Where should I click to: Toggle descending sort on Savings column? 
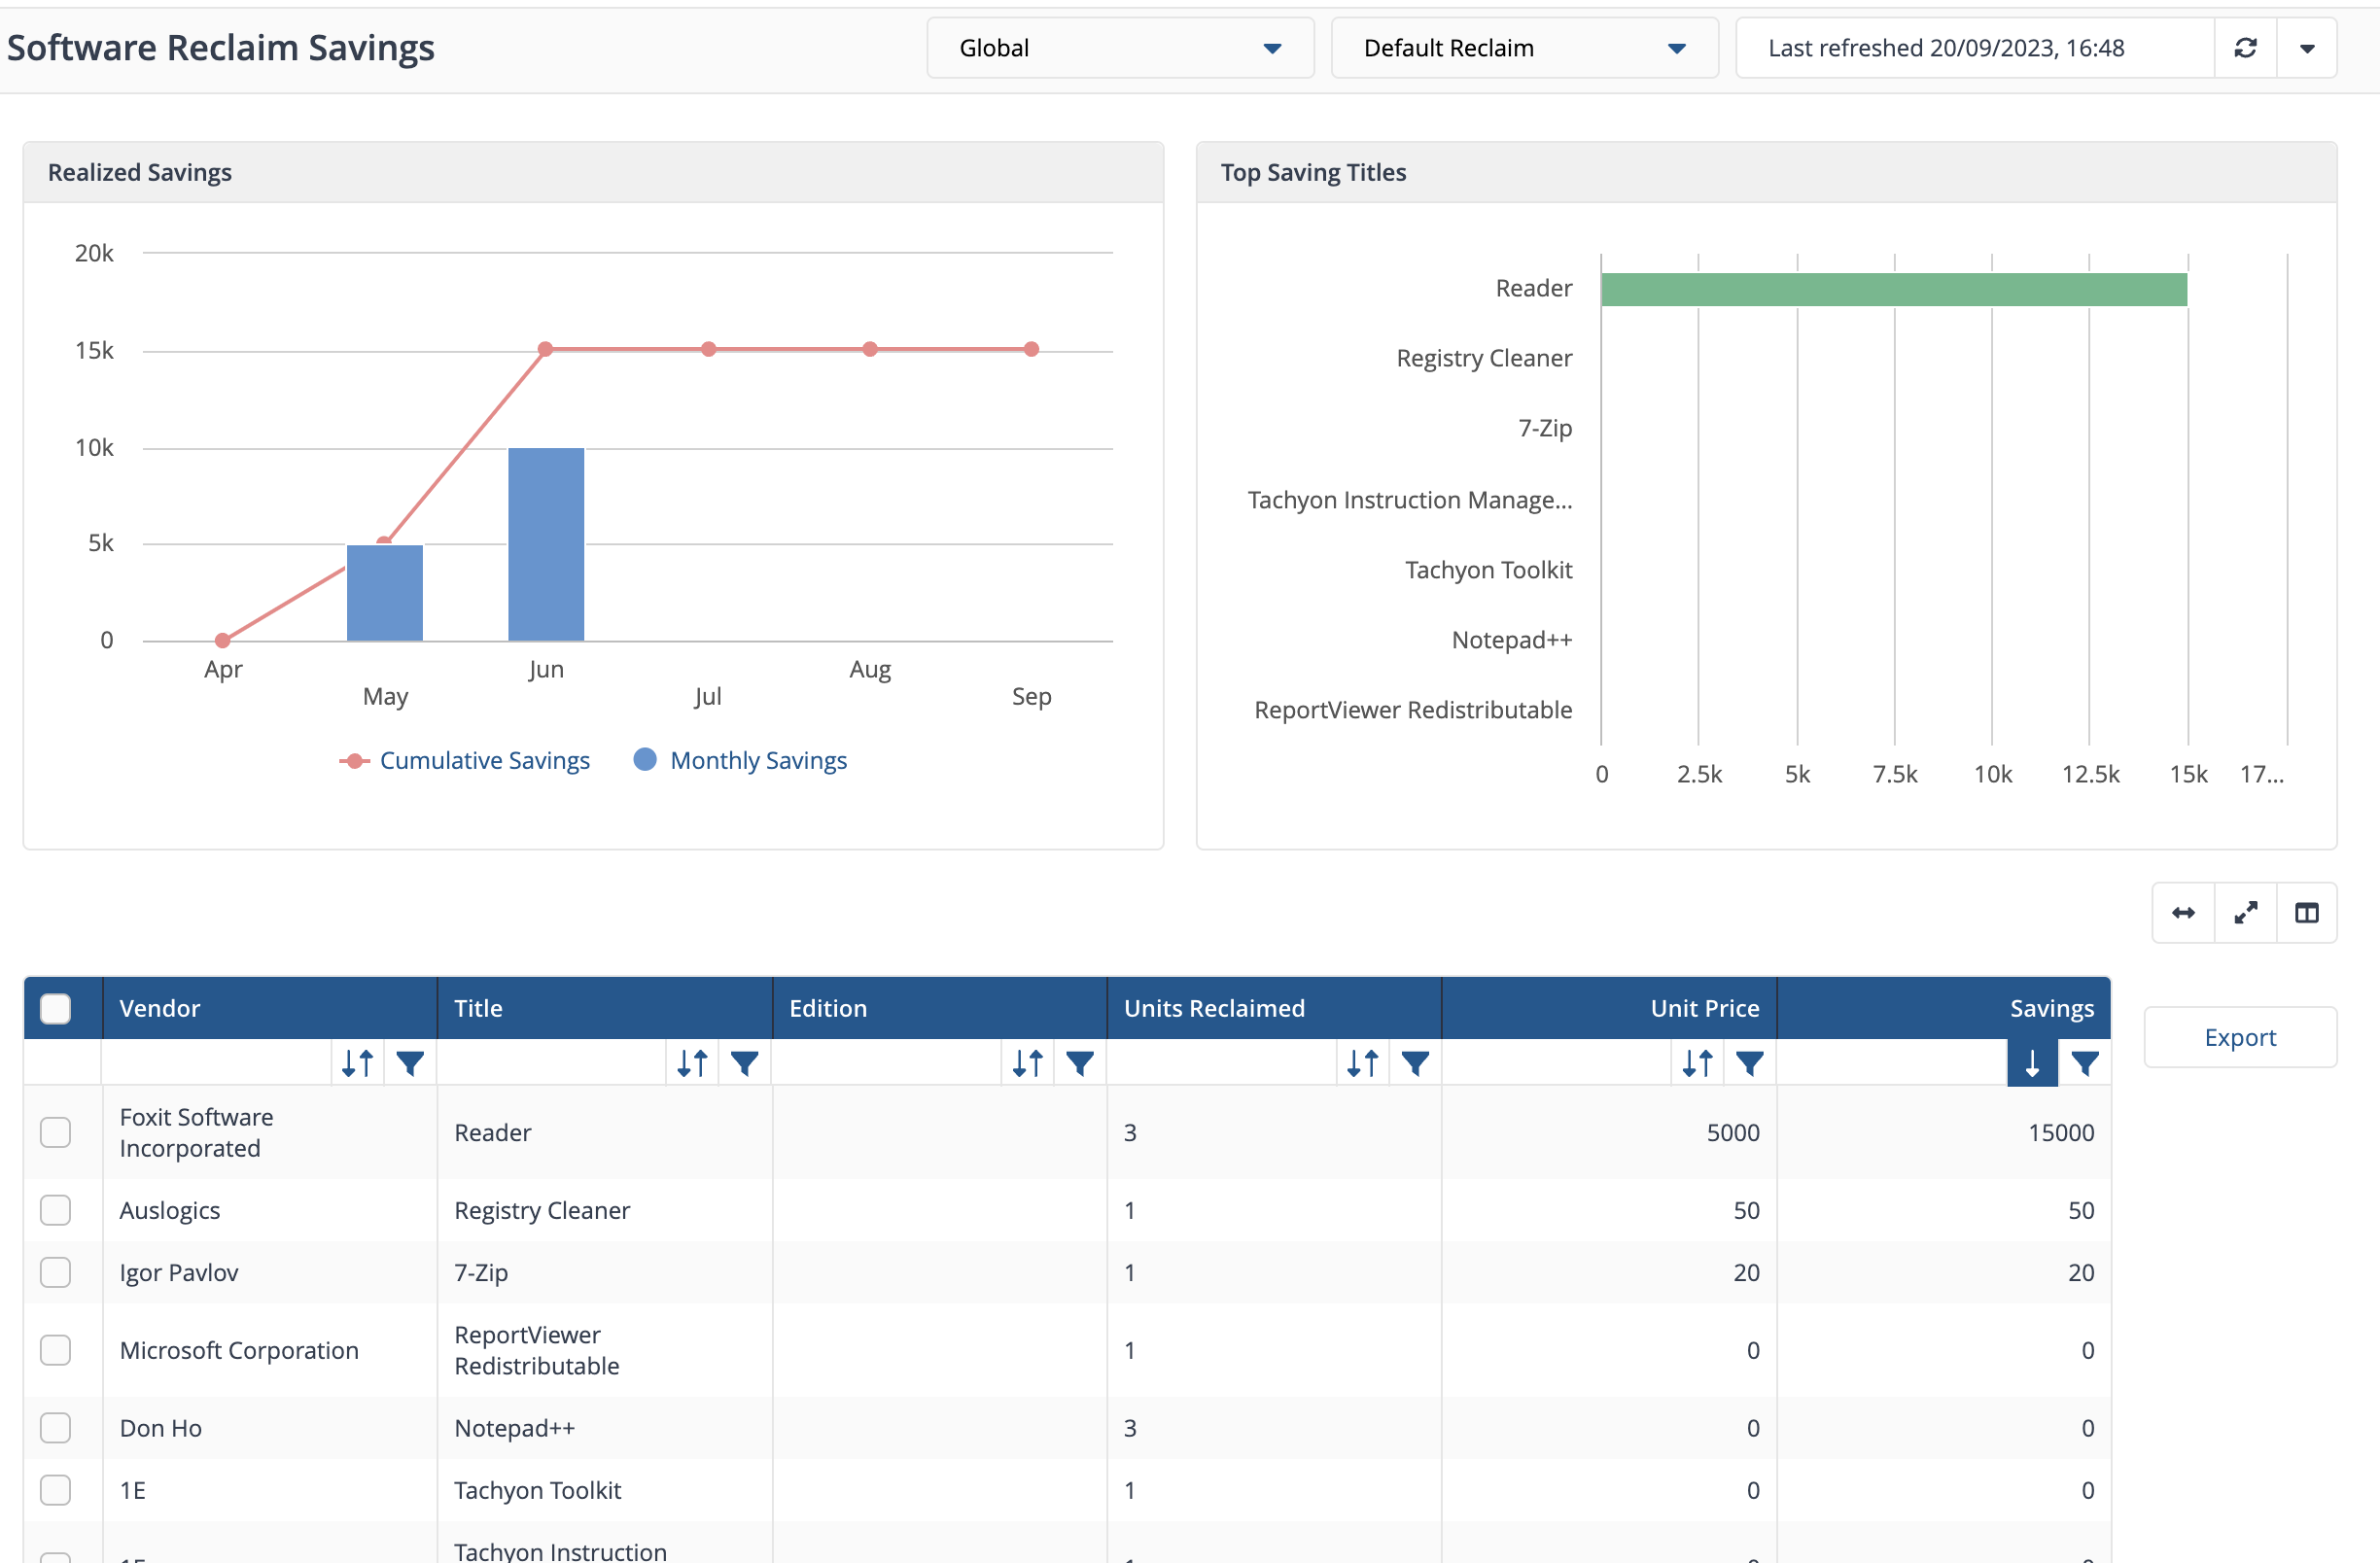click(2032, 1062)
